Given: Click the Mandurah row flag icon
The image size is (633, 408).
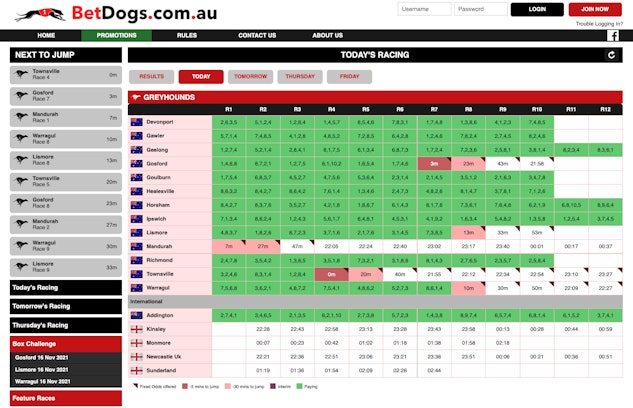Looking at the screenshot, I should (x=136, y=246).
